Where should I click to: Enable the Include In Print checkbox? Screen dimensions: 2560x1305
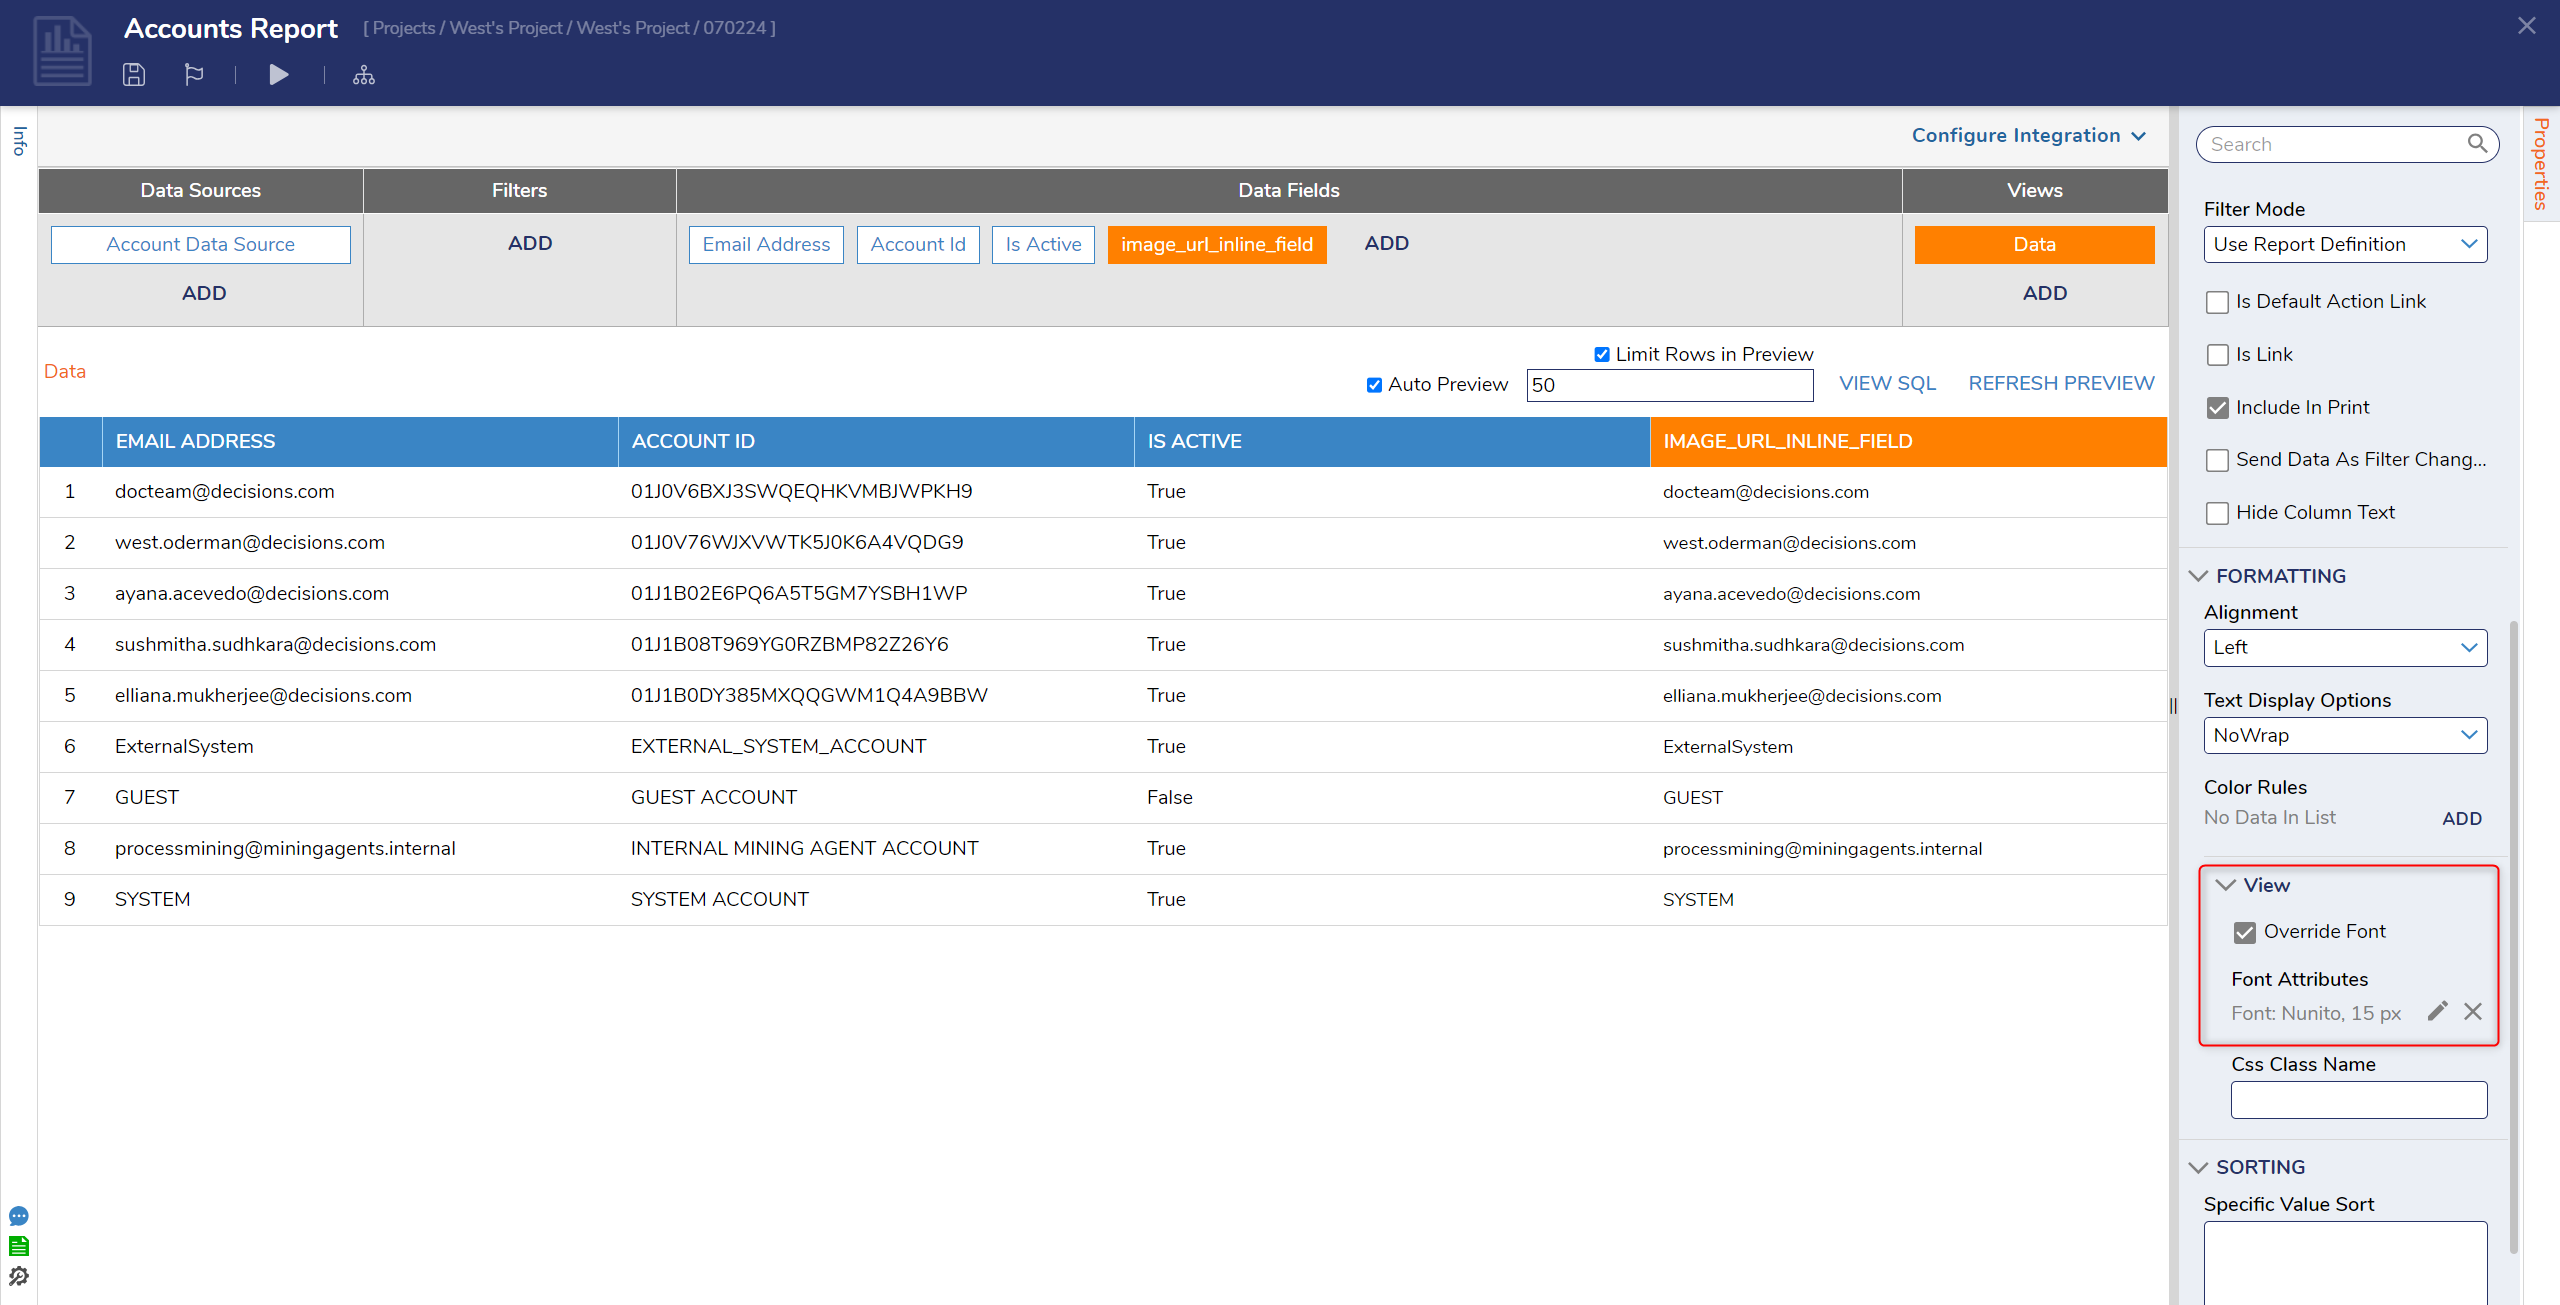(x=2219, y=406)
